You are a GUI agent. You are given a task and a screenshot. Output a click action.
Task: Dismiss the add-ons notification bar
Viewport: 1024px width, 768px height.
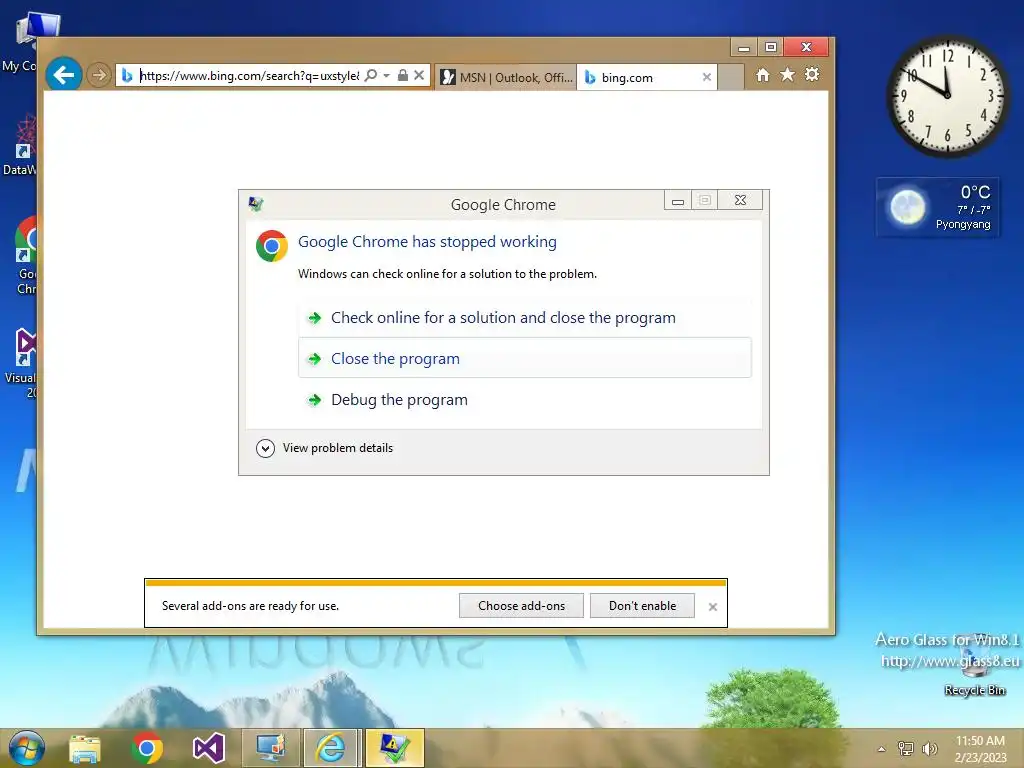(x=712, y=607)
